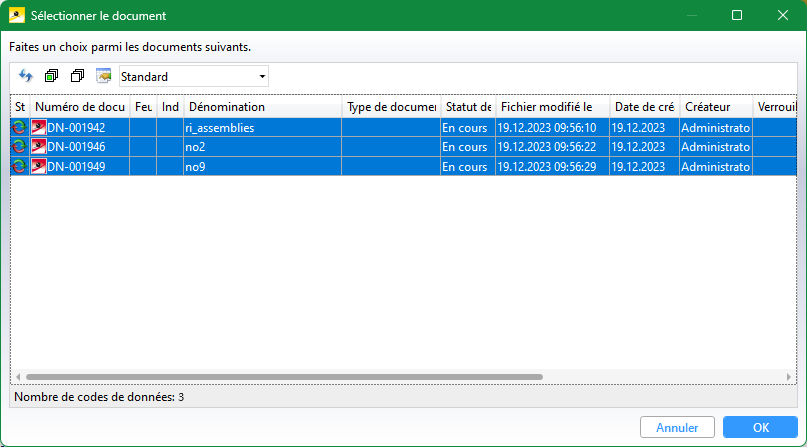The height and width of the screenshot is (447, 807).
Task: Sort by the Dénomination column header
Action: point(262,107)
